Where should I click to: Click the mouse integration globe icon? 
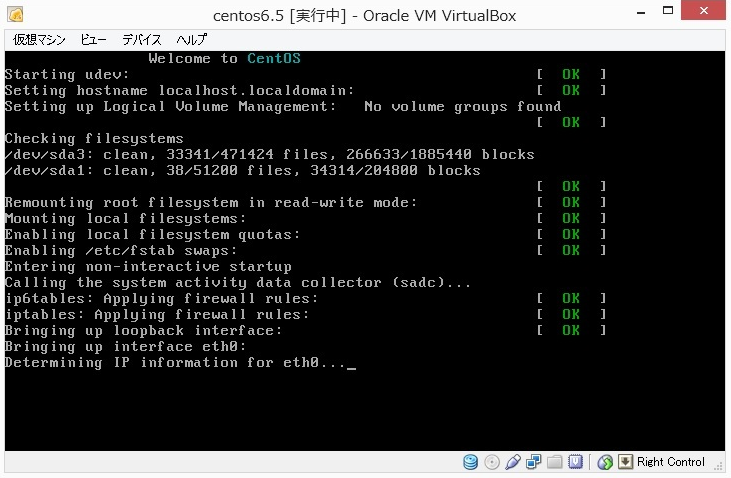(605, 462)
